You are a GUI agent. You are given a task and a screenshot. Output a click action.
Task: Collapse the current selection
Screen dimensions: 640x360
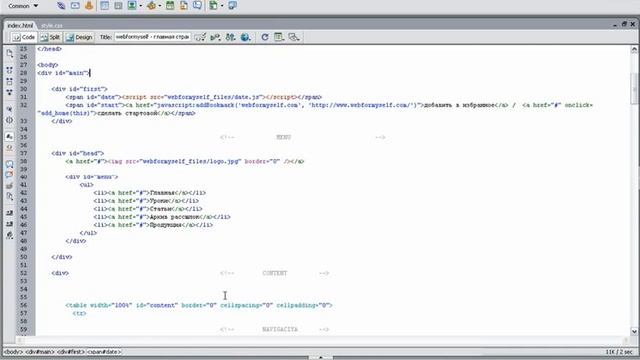point(9,81)
